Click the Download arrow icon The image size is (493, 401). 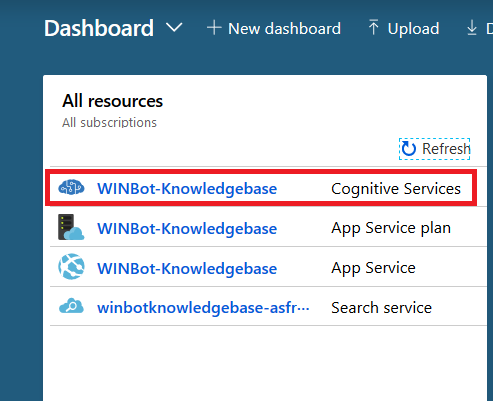pos(472,28)
